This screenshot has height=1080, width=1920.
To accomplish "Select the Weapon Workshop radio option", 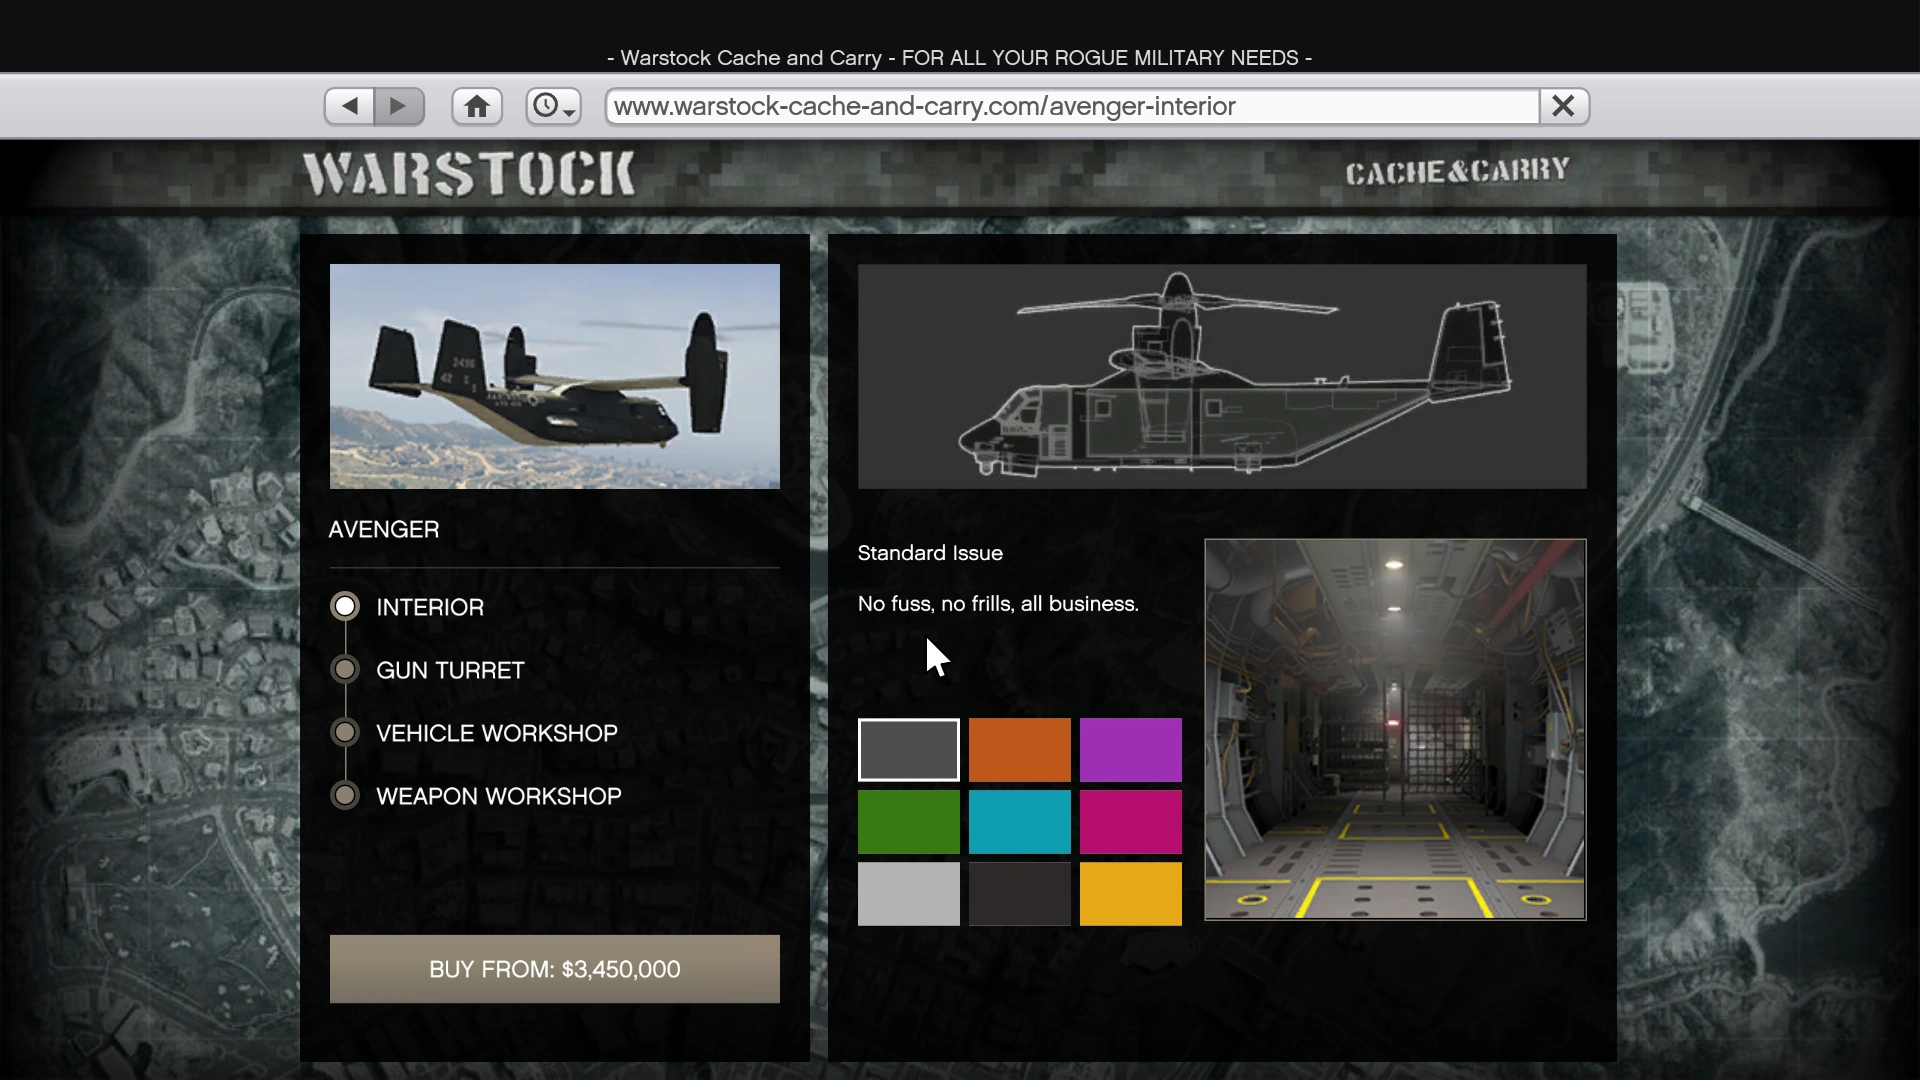I will [x=345, y=796].
